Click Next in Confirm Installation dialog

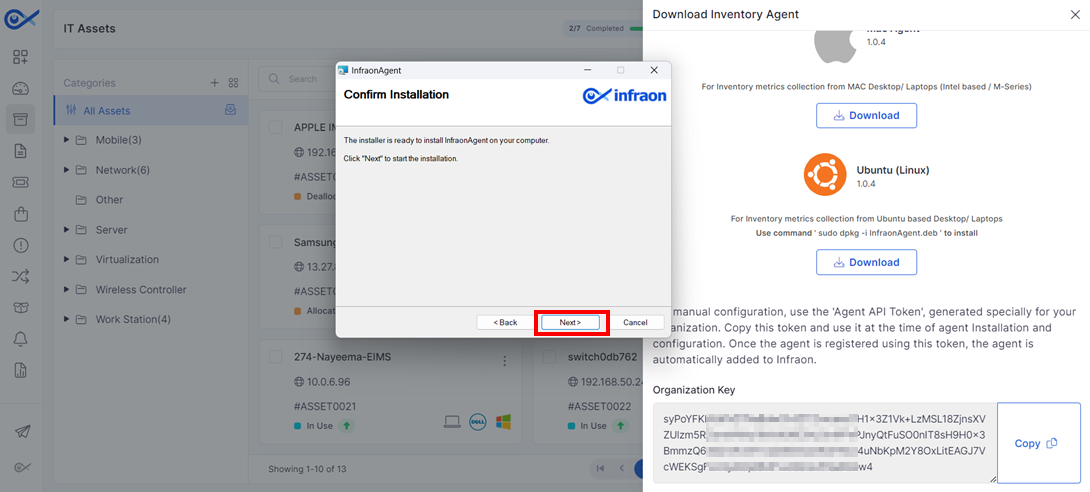(x=571, y=322)
